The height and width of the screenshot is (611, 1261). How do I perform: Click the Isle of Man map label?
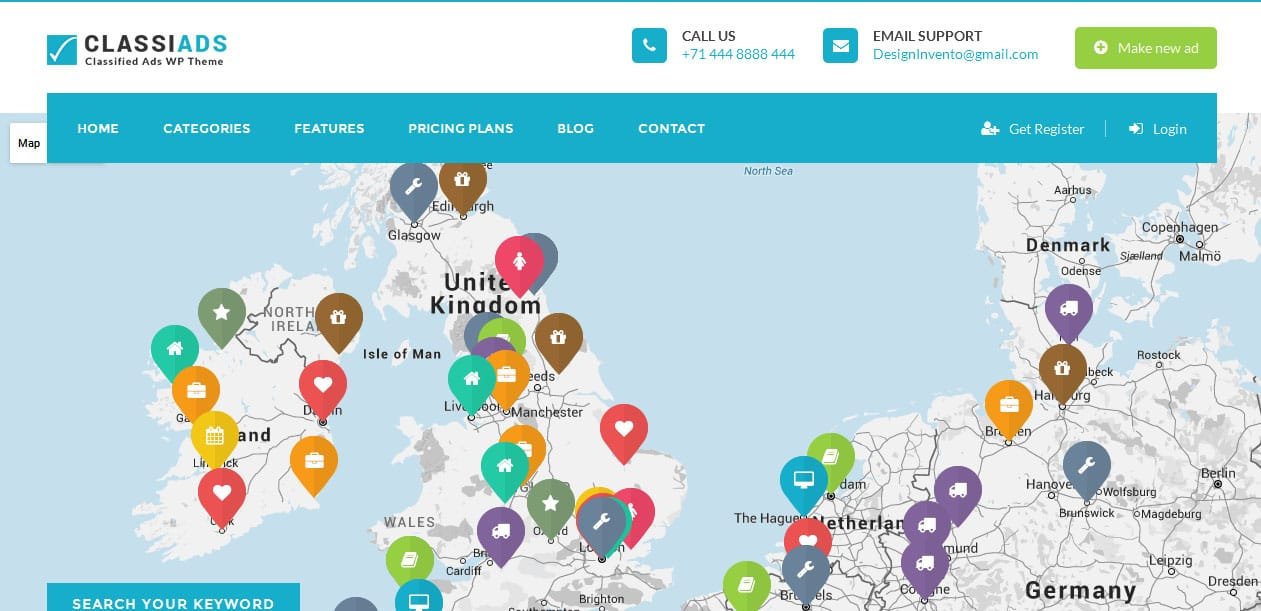tap(401, 354)
